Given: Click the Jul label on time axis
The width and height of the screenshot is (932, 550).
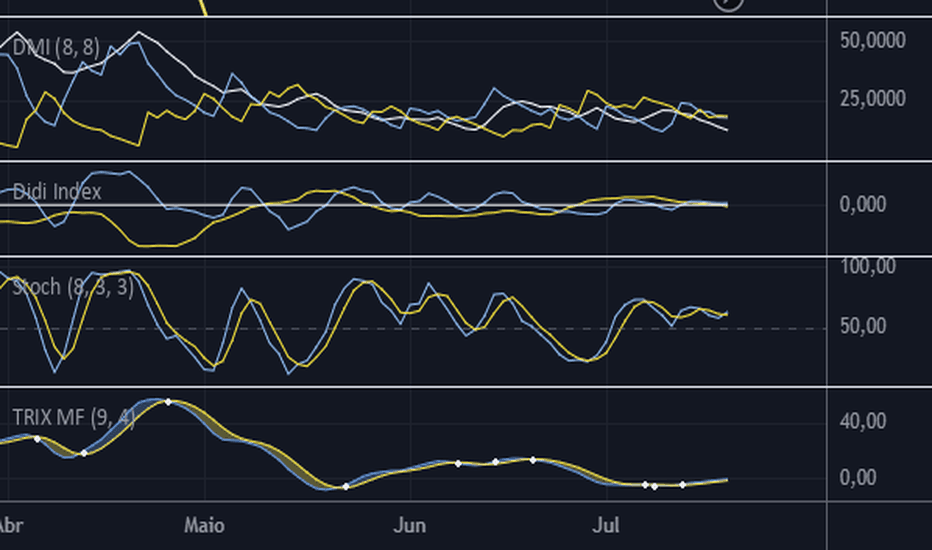Looking at the screenshot, I should point(606,526).
